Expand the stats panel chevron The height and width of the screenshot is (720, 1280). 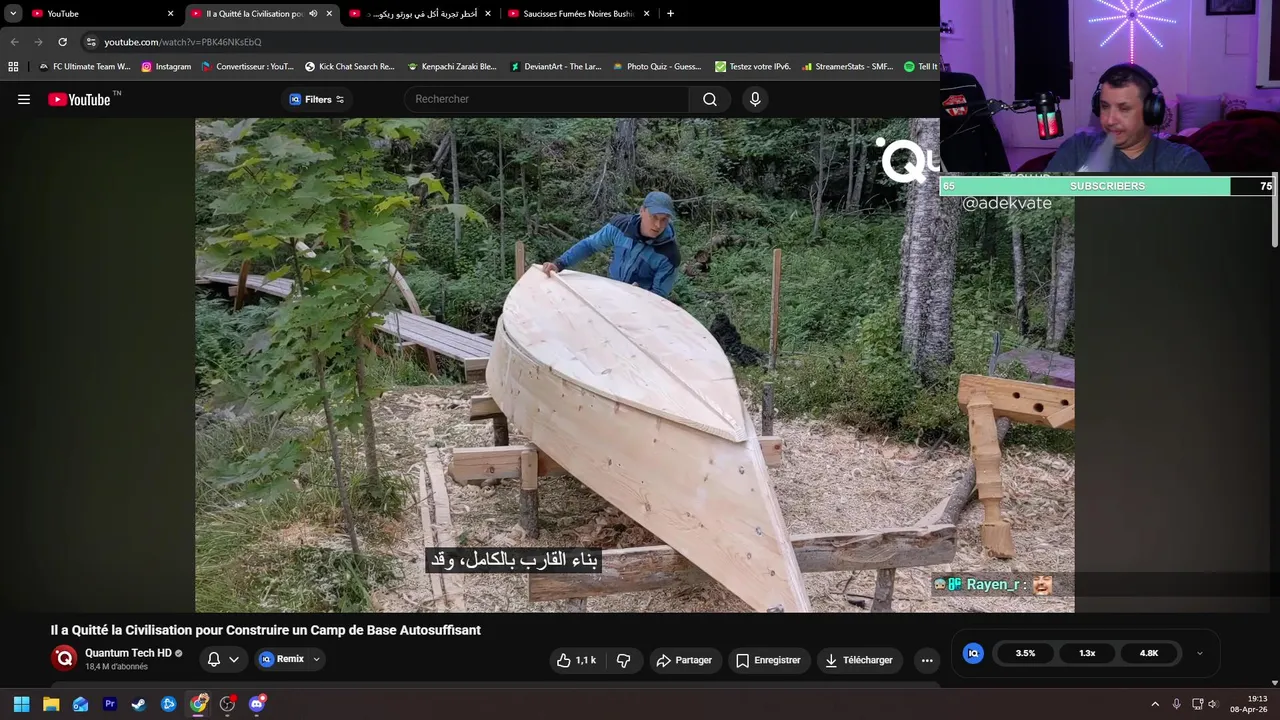click(1200, 653)
